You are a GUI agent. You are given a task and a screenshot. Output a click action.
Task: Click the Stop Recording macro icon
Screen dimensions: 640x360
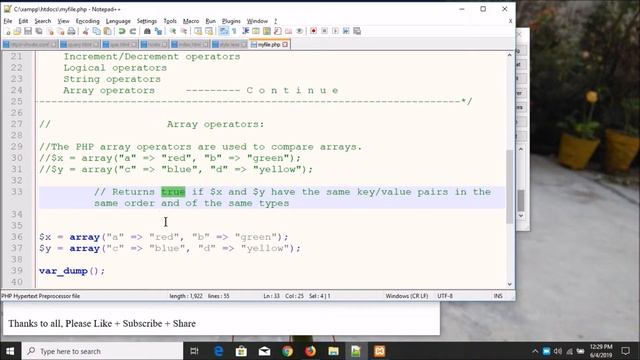[324, 31]
